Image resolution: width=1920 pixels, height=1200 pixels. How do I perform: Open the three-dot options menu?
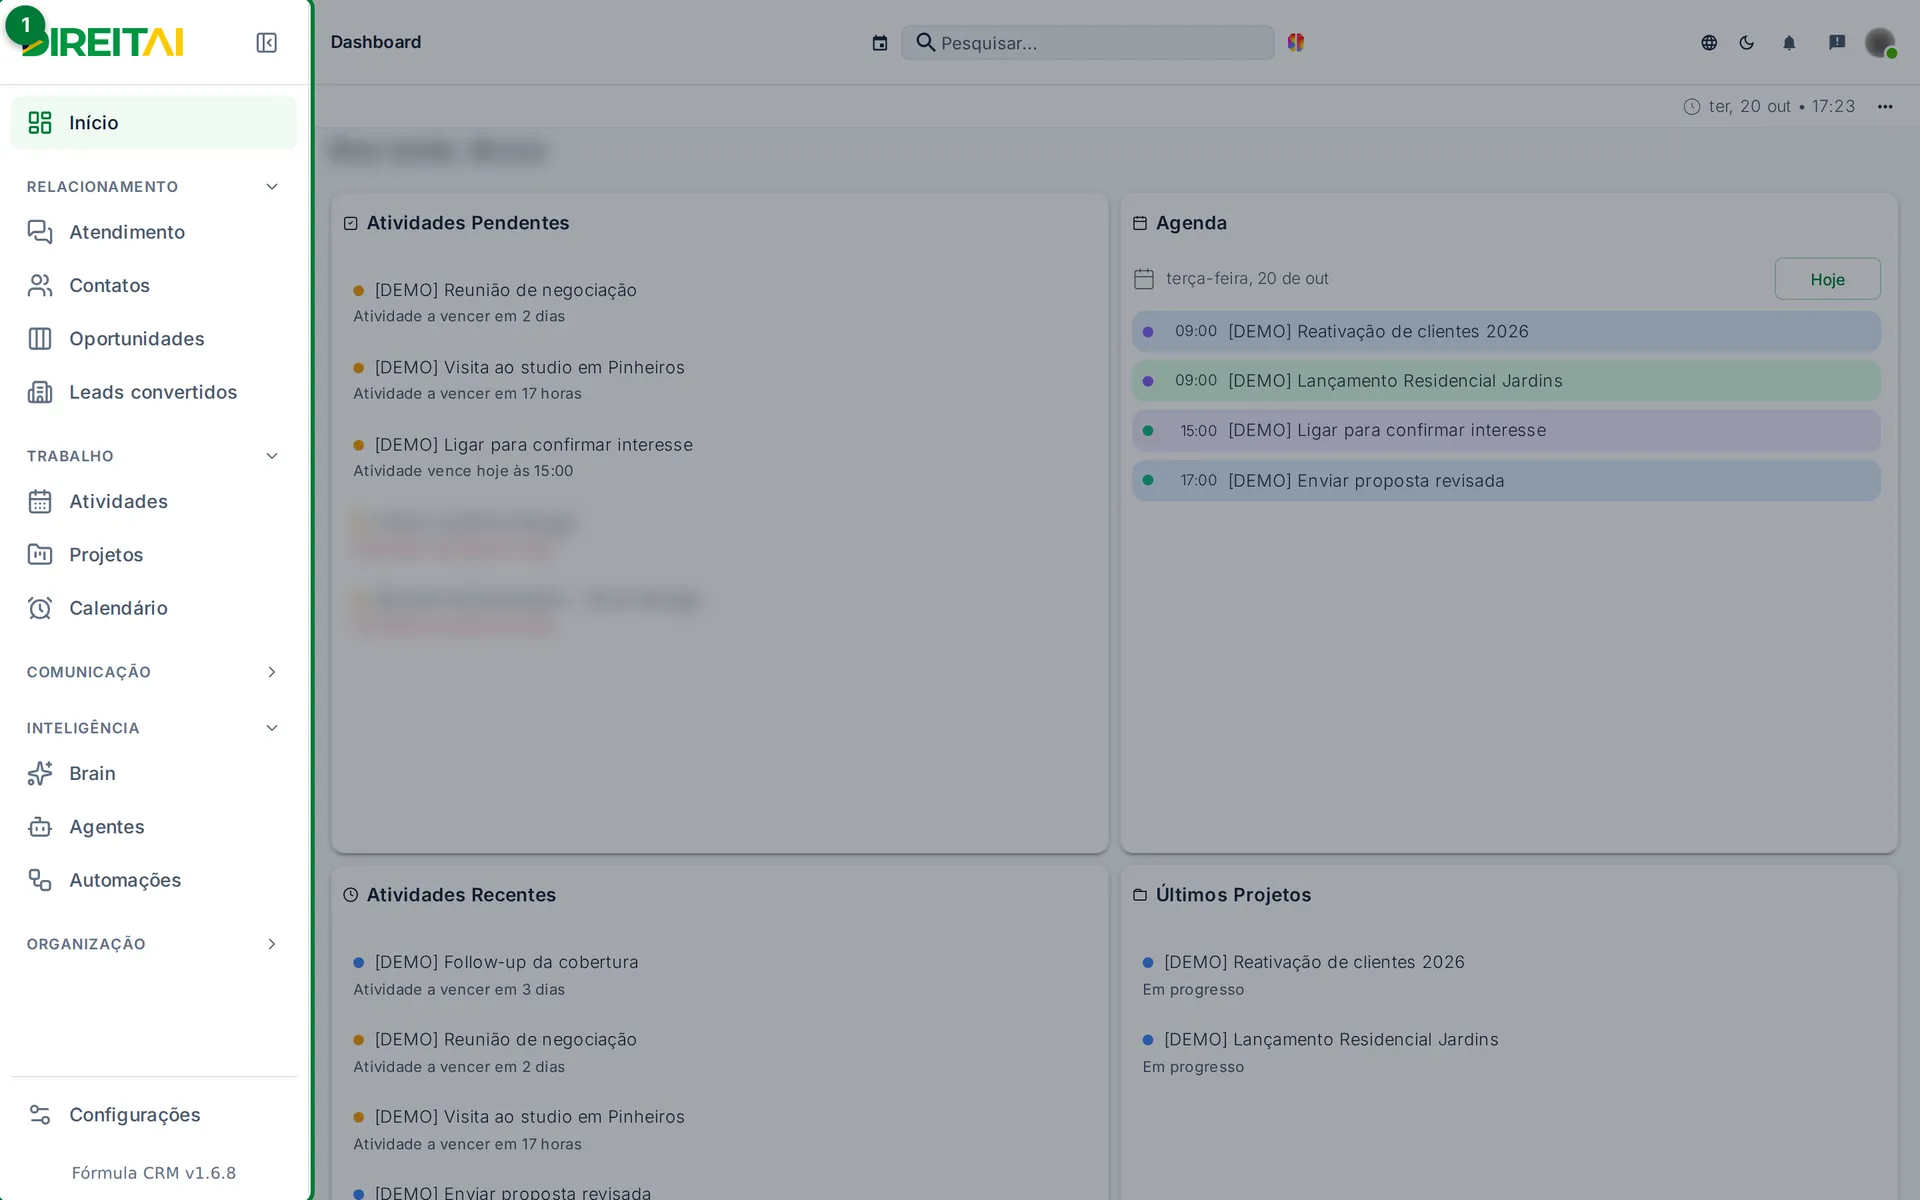point(1885,106)
